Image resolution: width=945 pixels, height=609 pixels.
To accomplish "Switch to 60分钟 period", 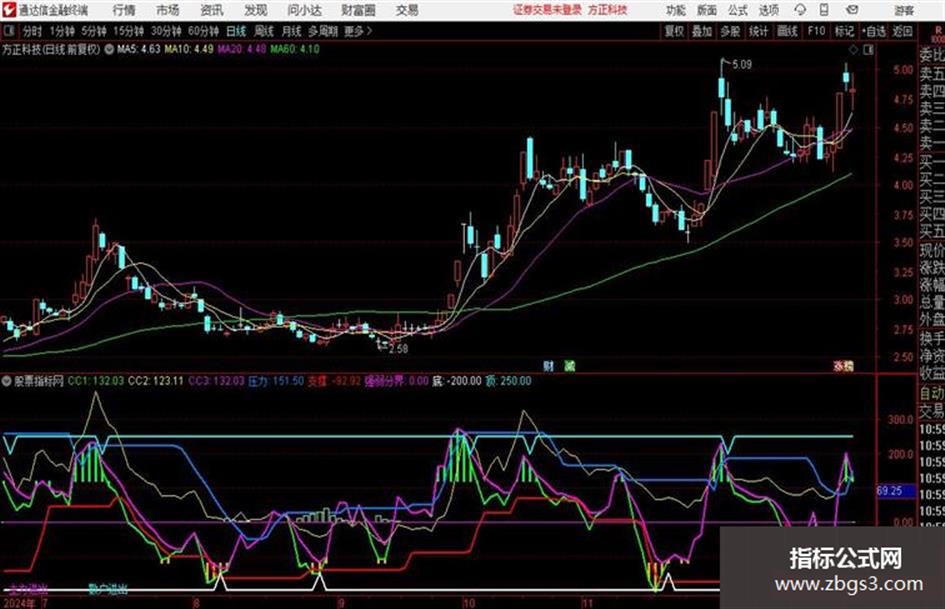I will coord(203,31).
